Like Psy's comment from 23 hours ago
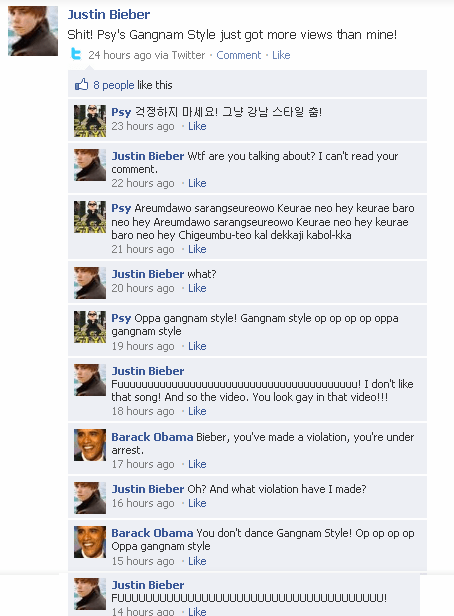 click(197, 126)
